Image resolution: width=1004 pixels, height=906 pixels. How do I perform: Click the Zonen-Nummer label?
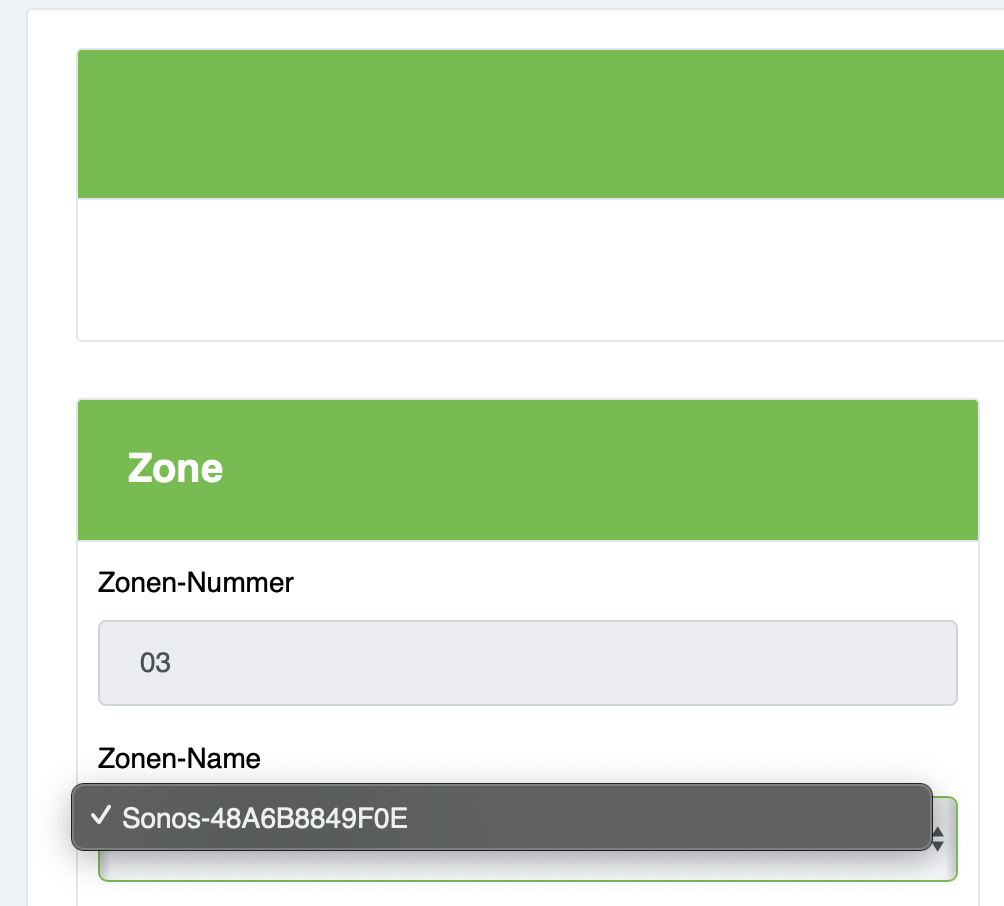pos(196,583)
